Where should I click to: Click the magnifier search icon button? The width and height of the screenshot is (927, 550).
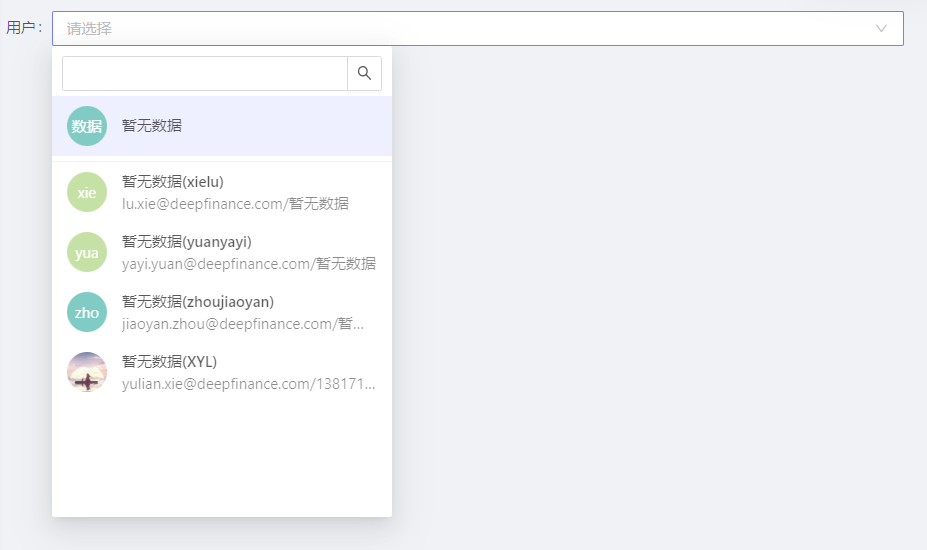click(364, 73)
